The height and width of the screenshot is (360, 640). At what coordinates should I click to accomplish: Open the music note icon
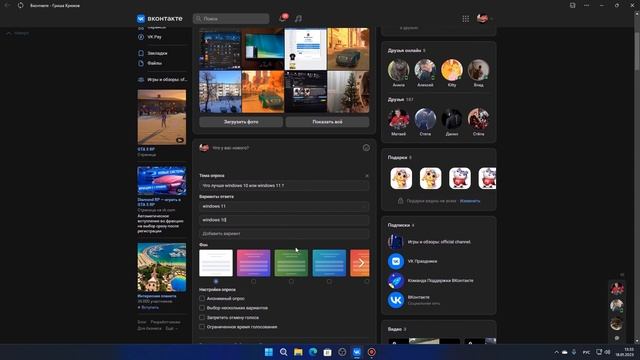298,19
